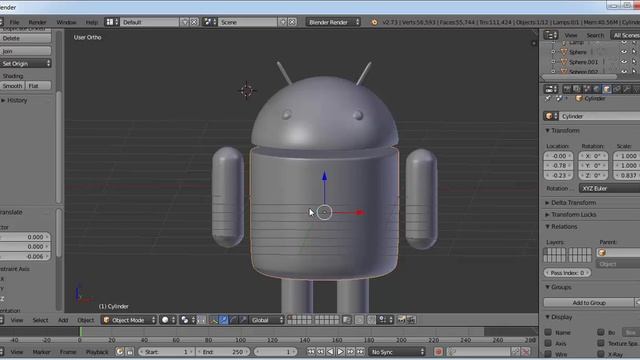Open the timeline Playback menu
This screenshot has width=640, height=360.
click(x=97, y=352)
